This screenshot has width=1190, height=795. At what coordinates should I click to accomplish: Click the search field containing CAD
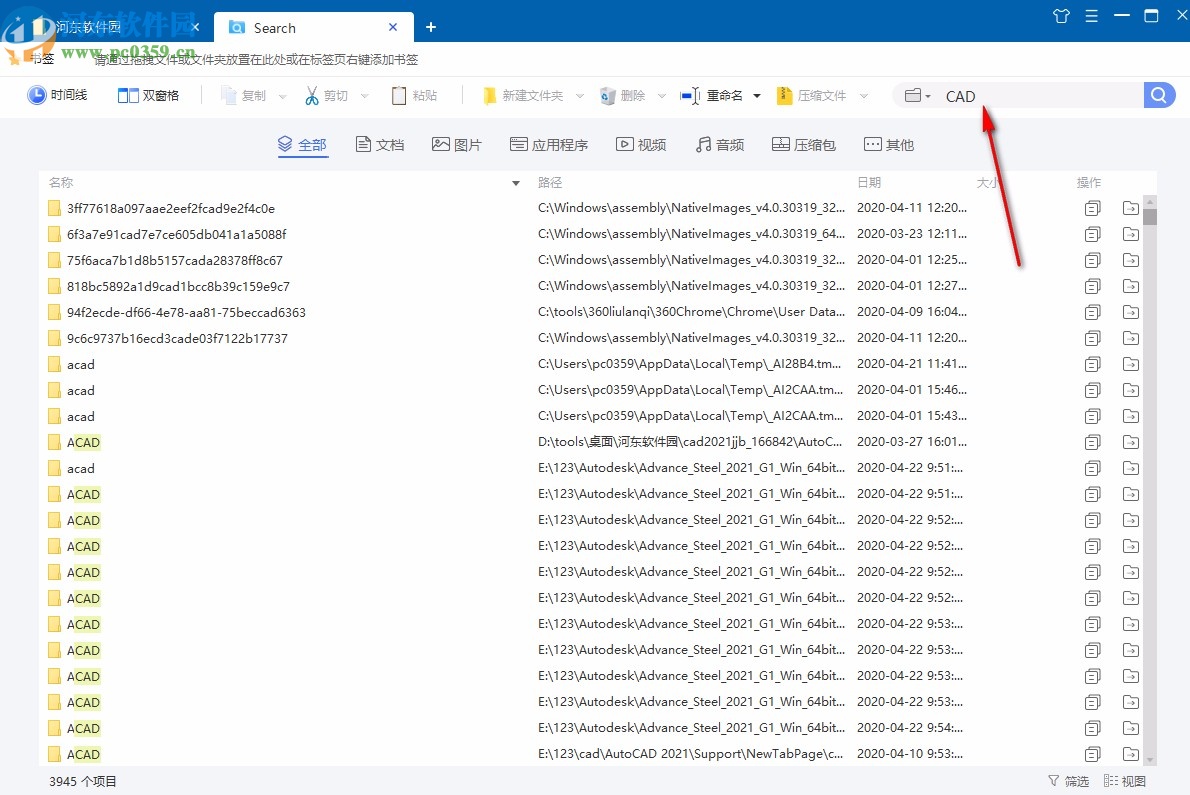click(1040, 96)
